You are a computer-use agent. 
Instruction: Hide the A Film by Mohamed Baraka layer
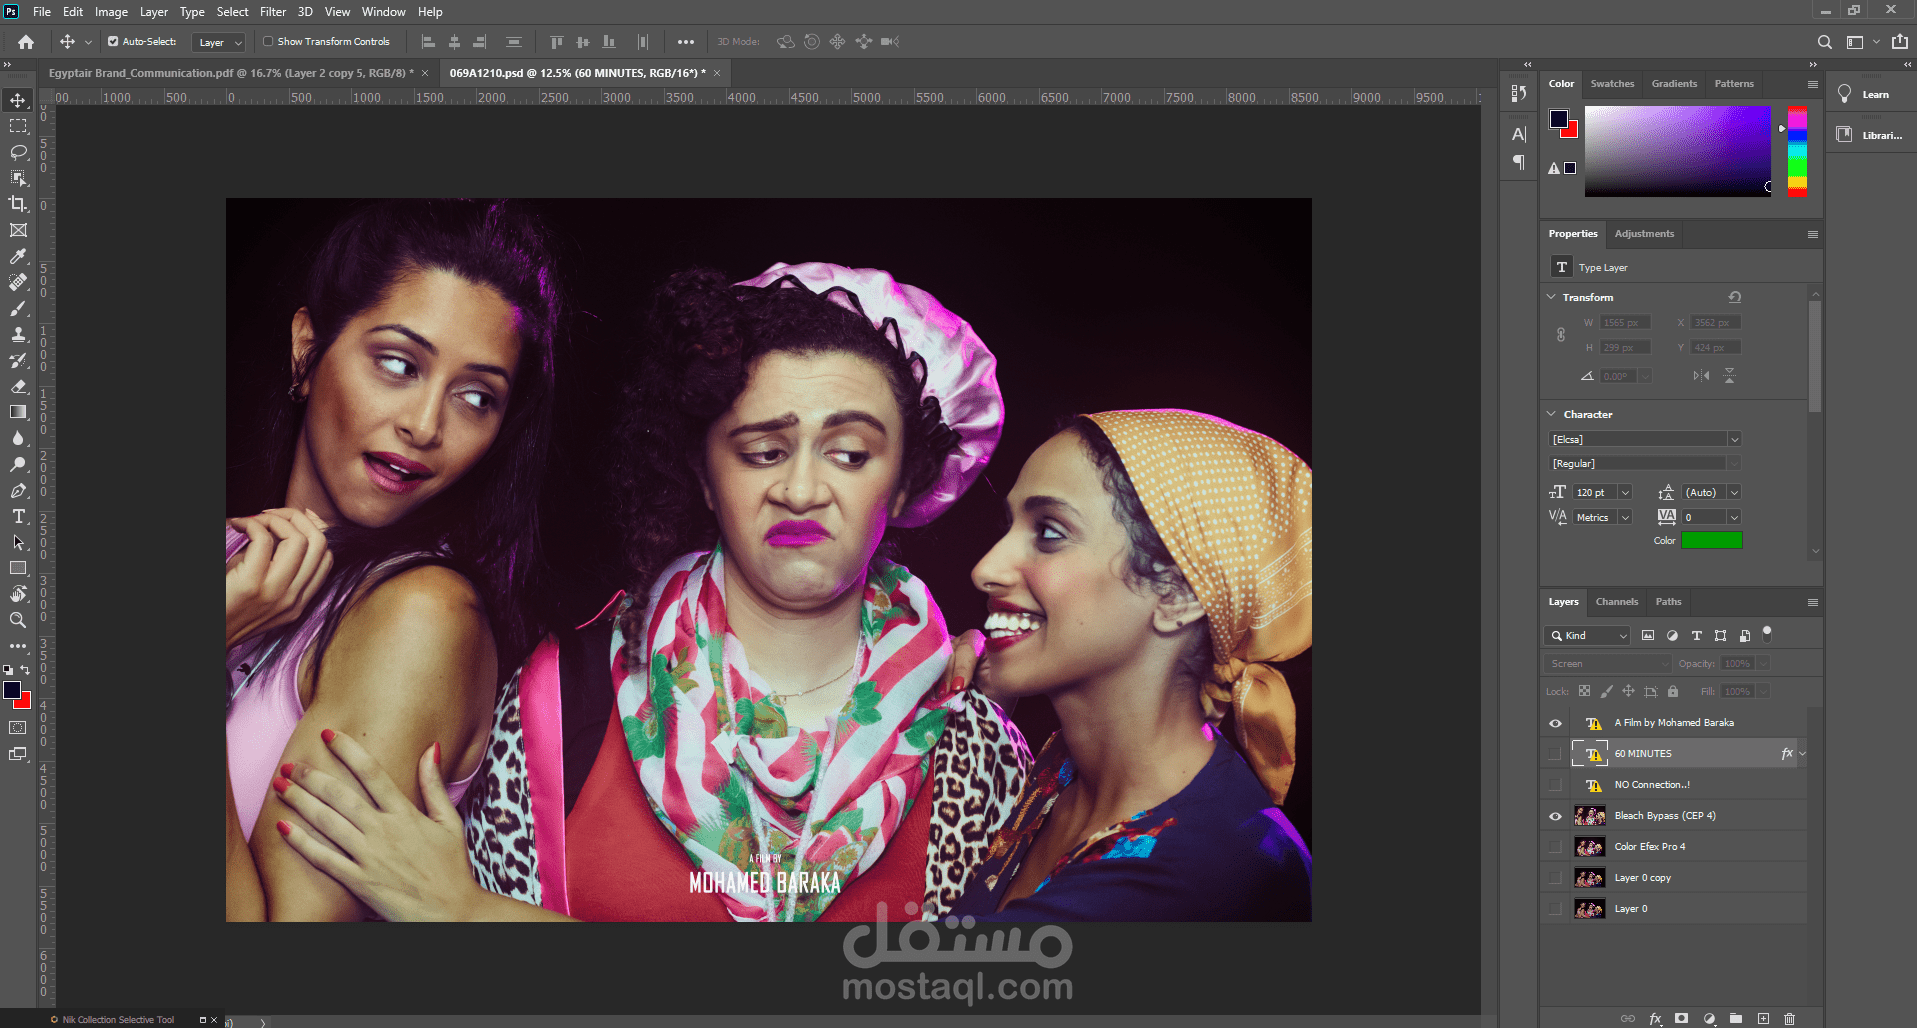pyautogui.click(x=1555, y=723)
